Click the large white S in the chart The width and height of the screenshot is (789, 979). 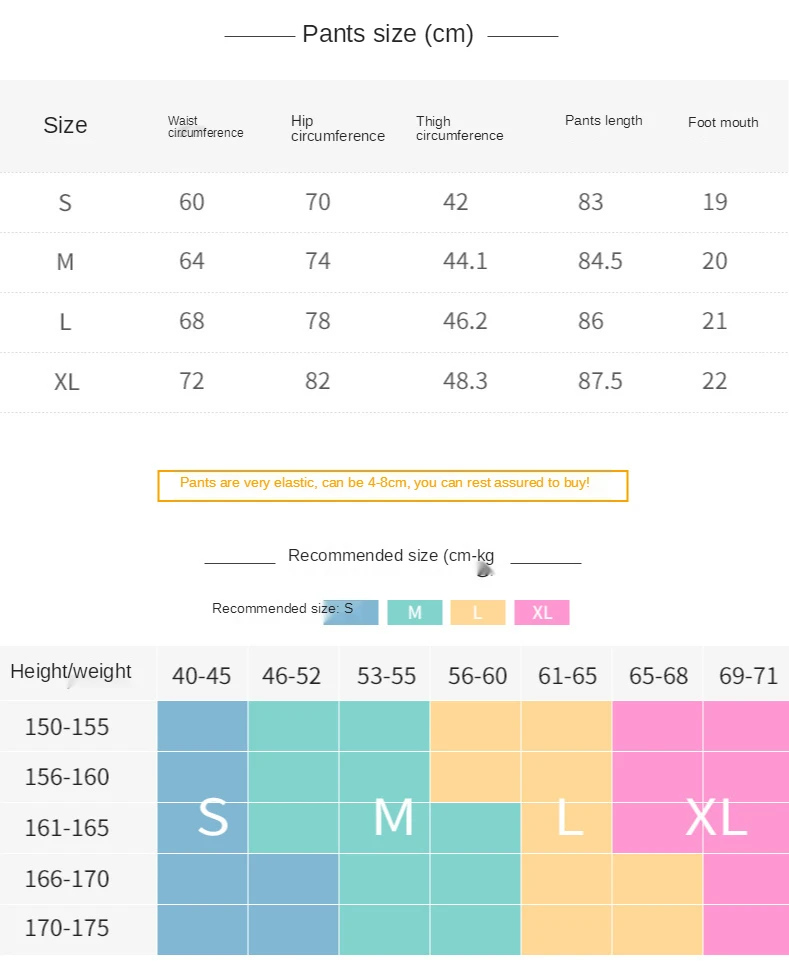point(212,818)
